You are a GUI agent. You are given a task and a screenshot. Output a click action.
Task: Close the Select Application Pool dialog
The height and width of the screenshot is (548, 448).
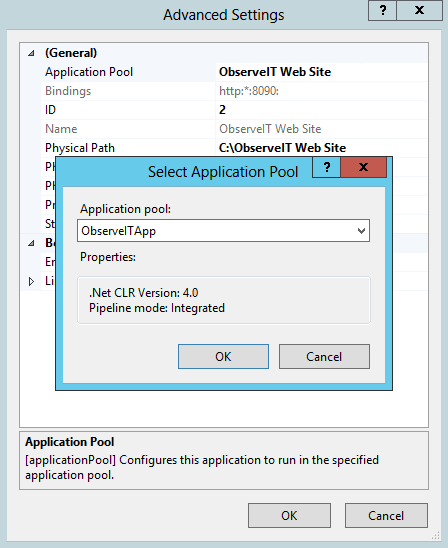pos(363,167)
